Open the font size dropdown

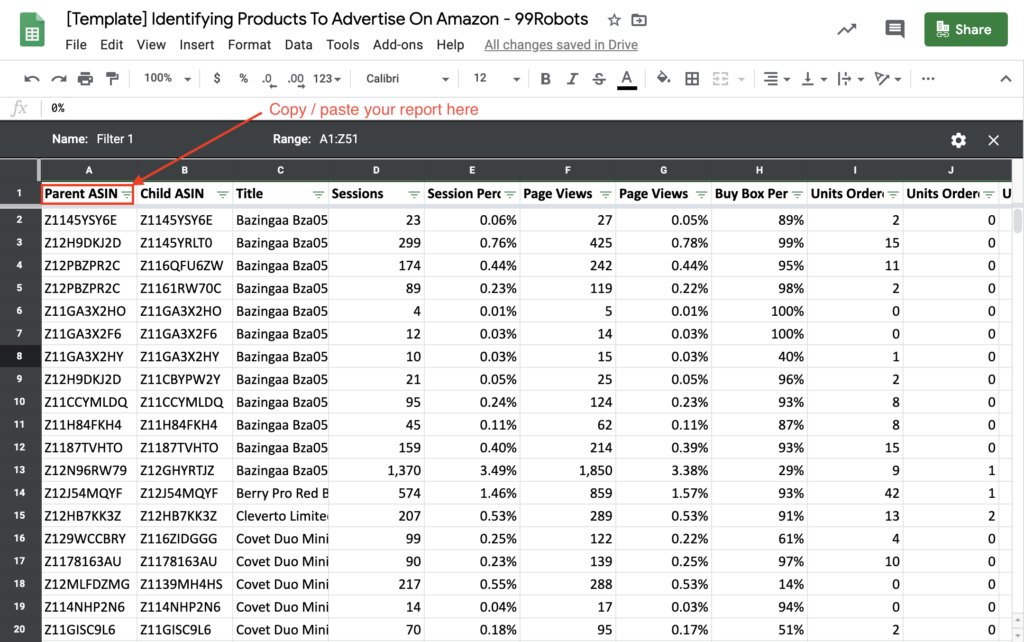point(493,79)
